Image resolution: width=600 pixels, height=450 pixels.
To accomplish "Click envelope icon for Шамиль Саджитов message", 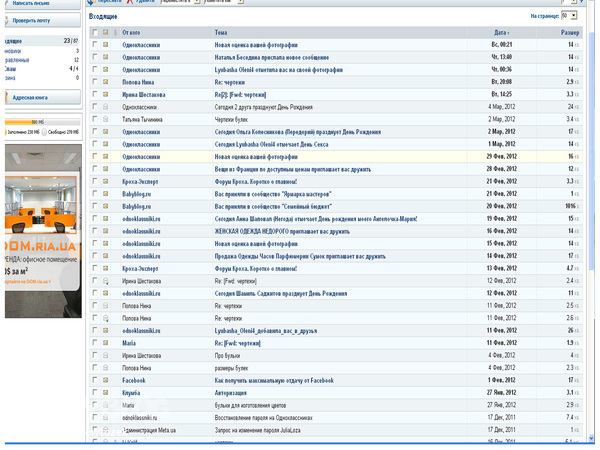I will [x=106, y=293].
